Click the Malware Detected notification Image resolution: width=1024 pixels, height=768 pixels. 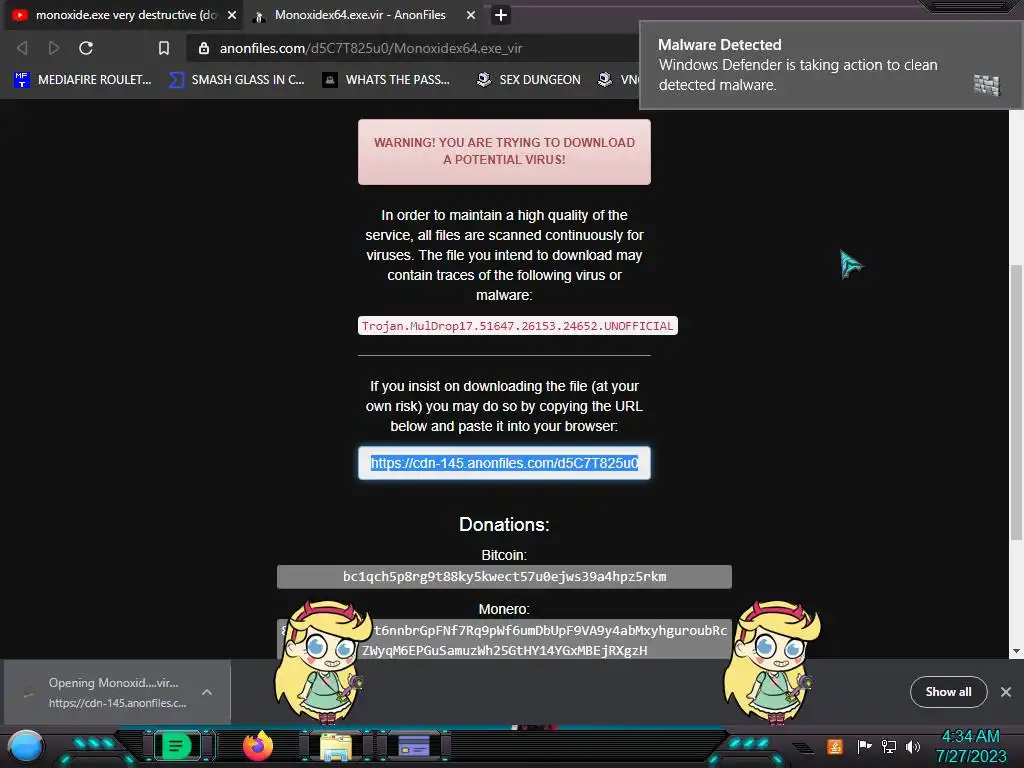tap(831, 65)
